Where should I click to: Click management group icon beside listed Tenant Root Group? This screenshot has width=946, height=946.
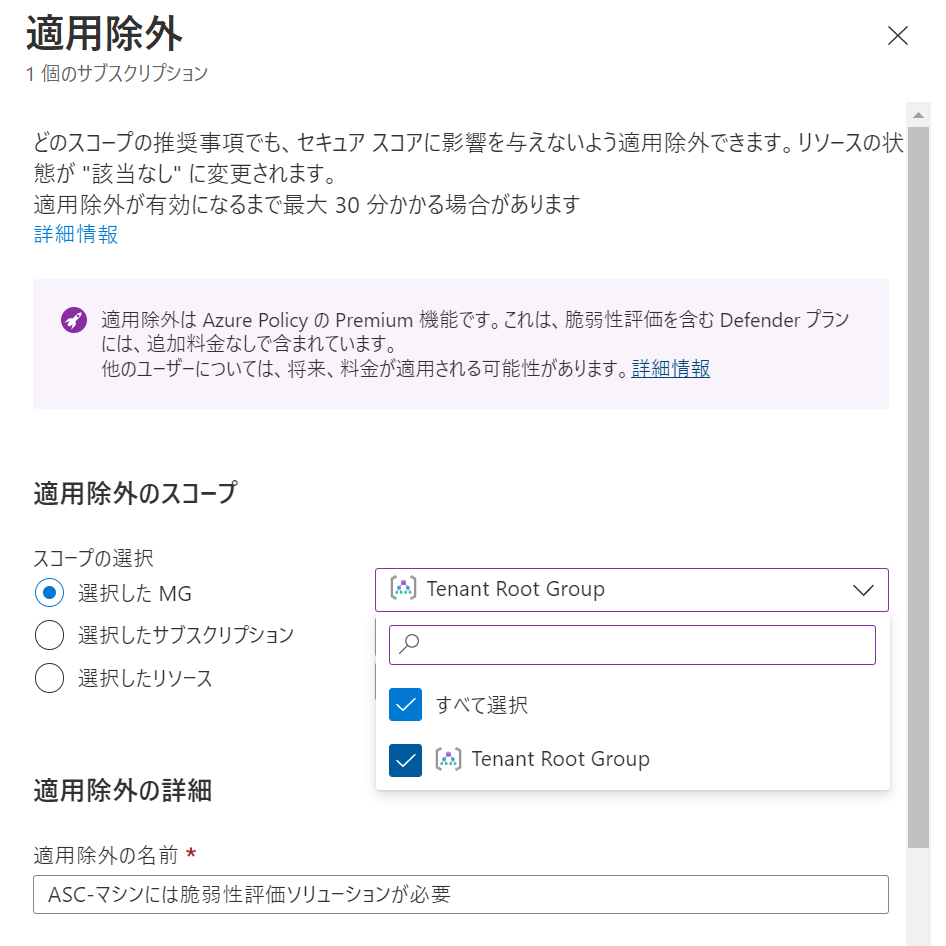coord(448,759)
